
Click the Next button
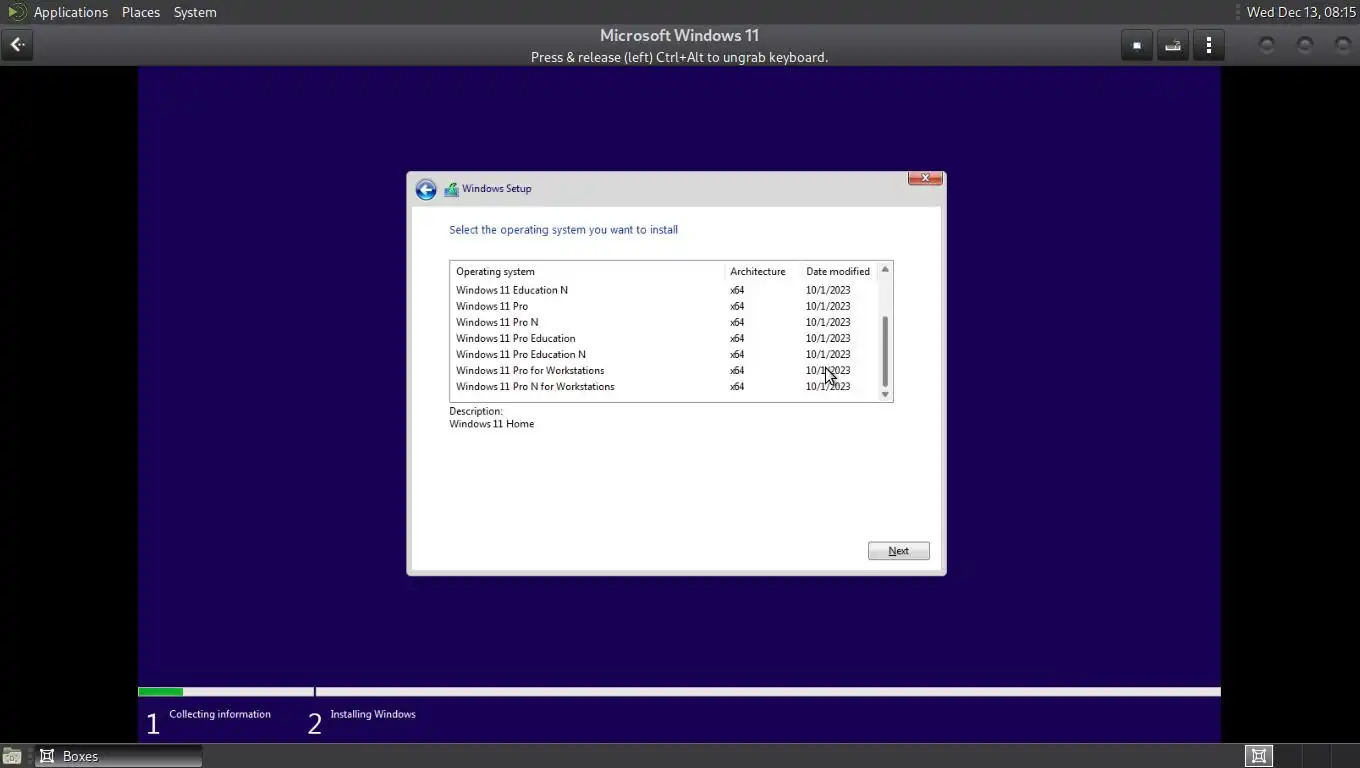pos(898,551)
